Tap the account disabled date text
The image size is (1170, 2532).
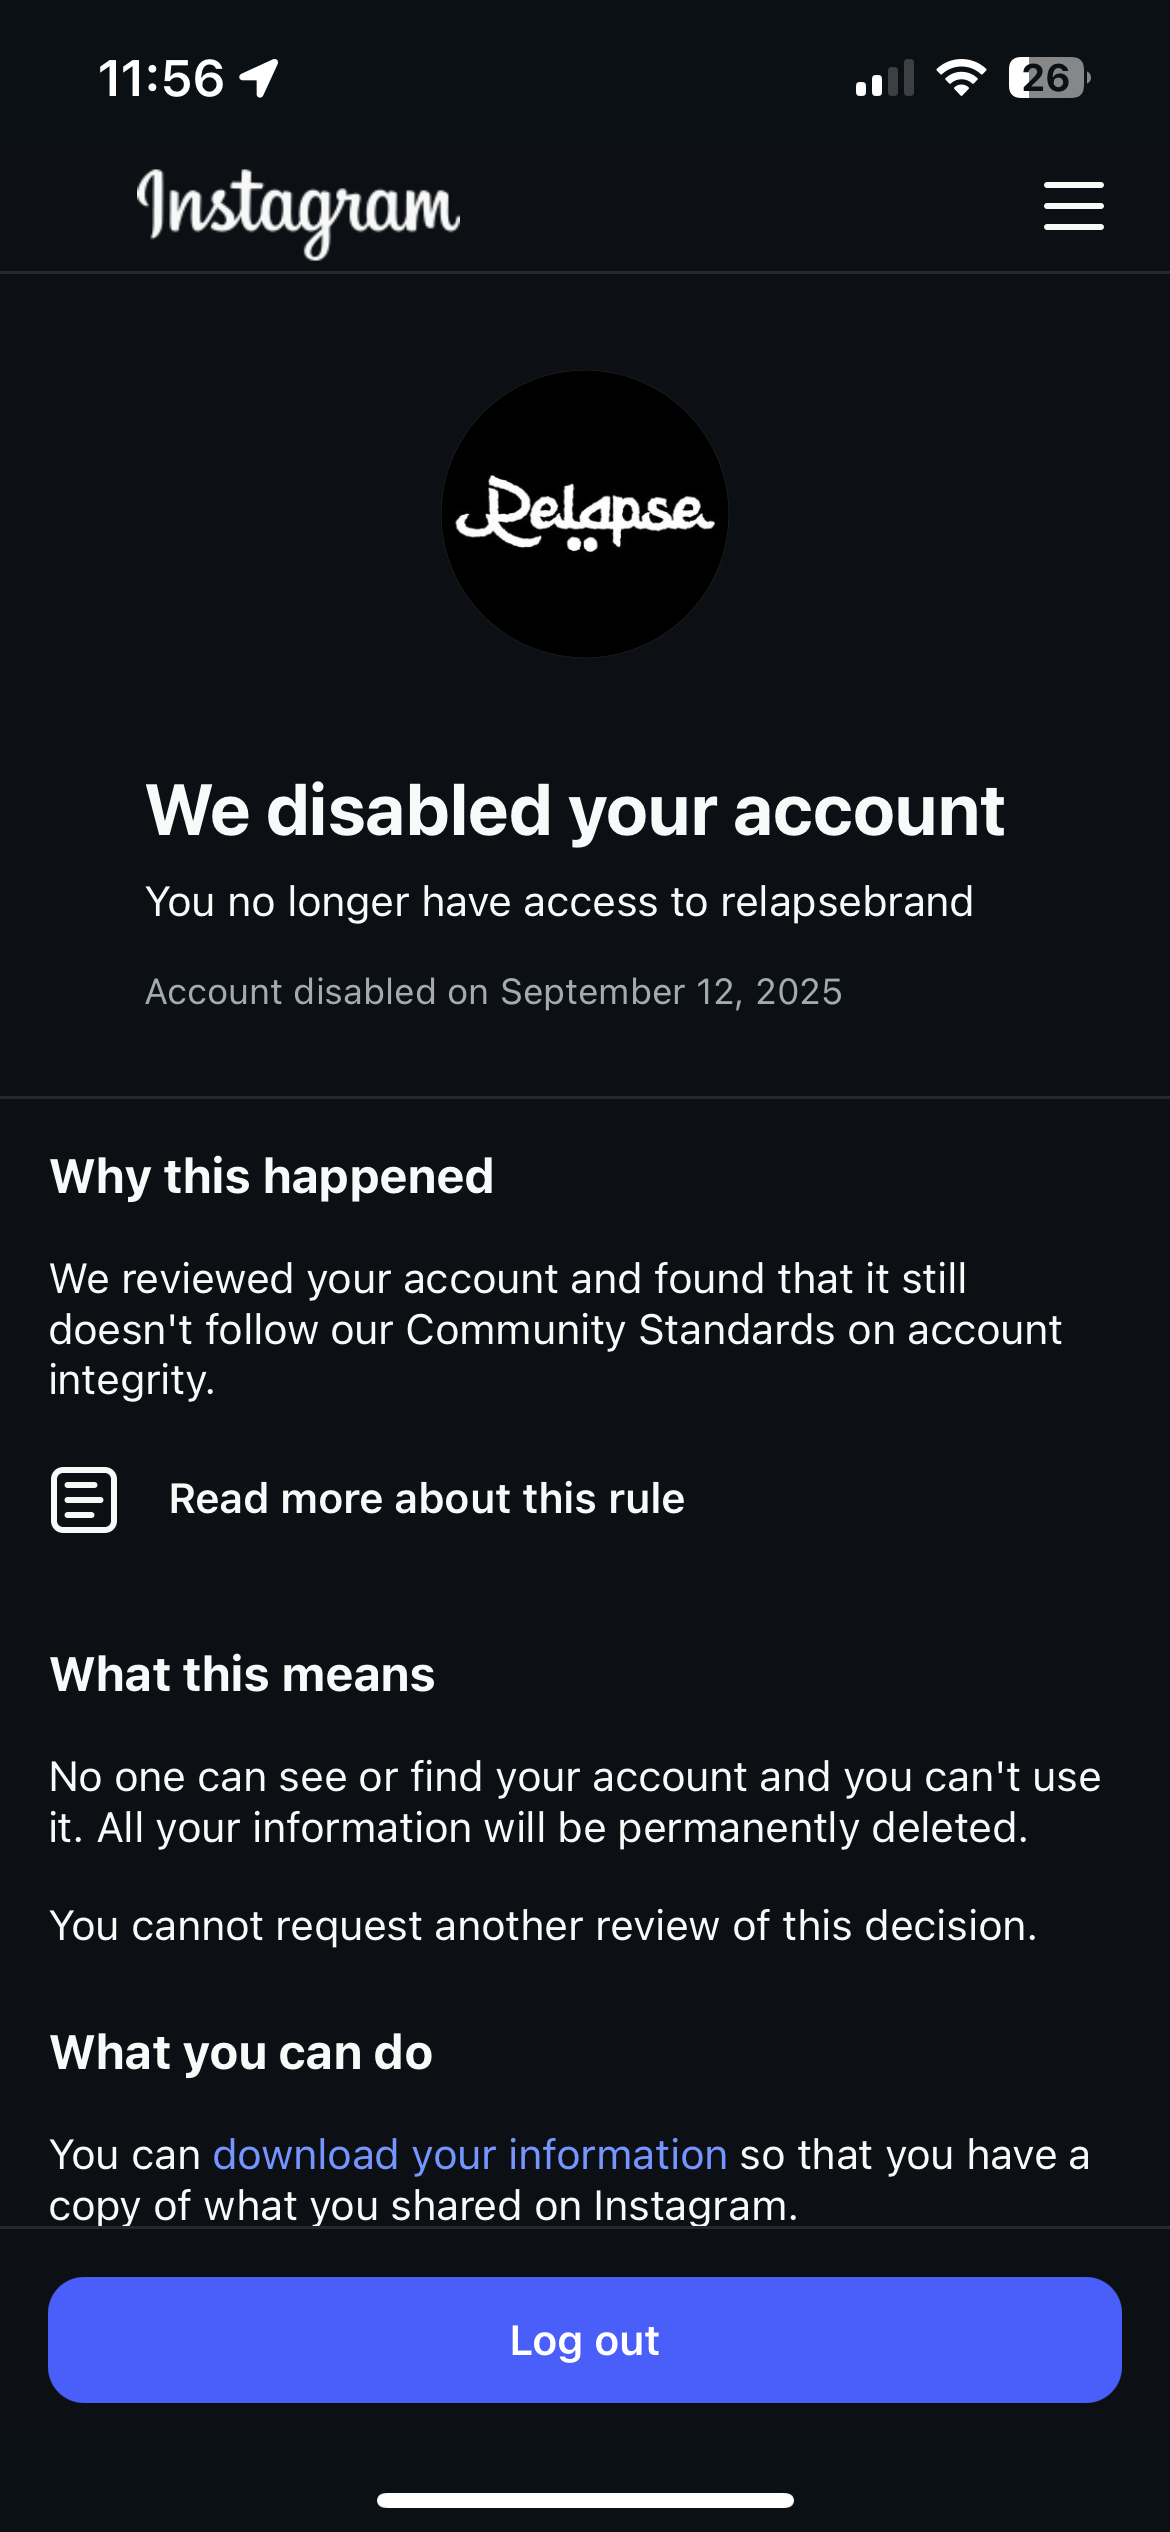click(x=494, y=992)
